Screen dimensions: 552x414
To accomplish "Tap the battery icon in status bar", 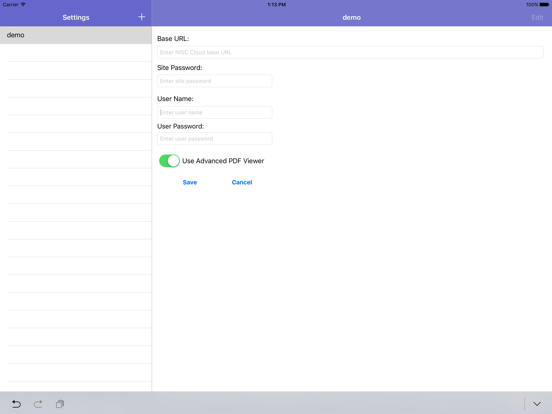I will [544, 5].
